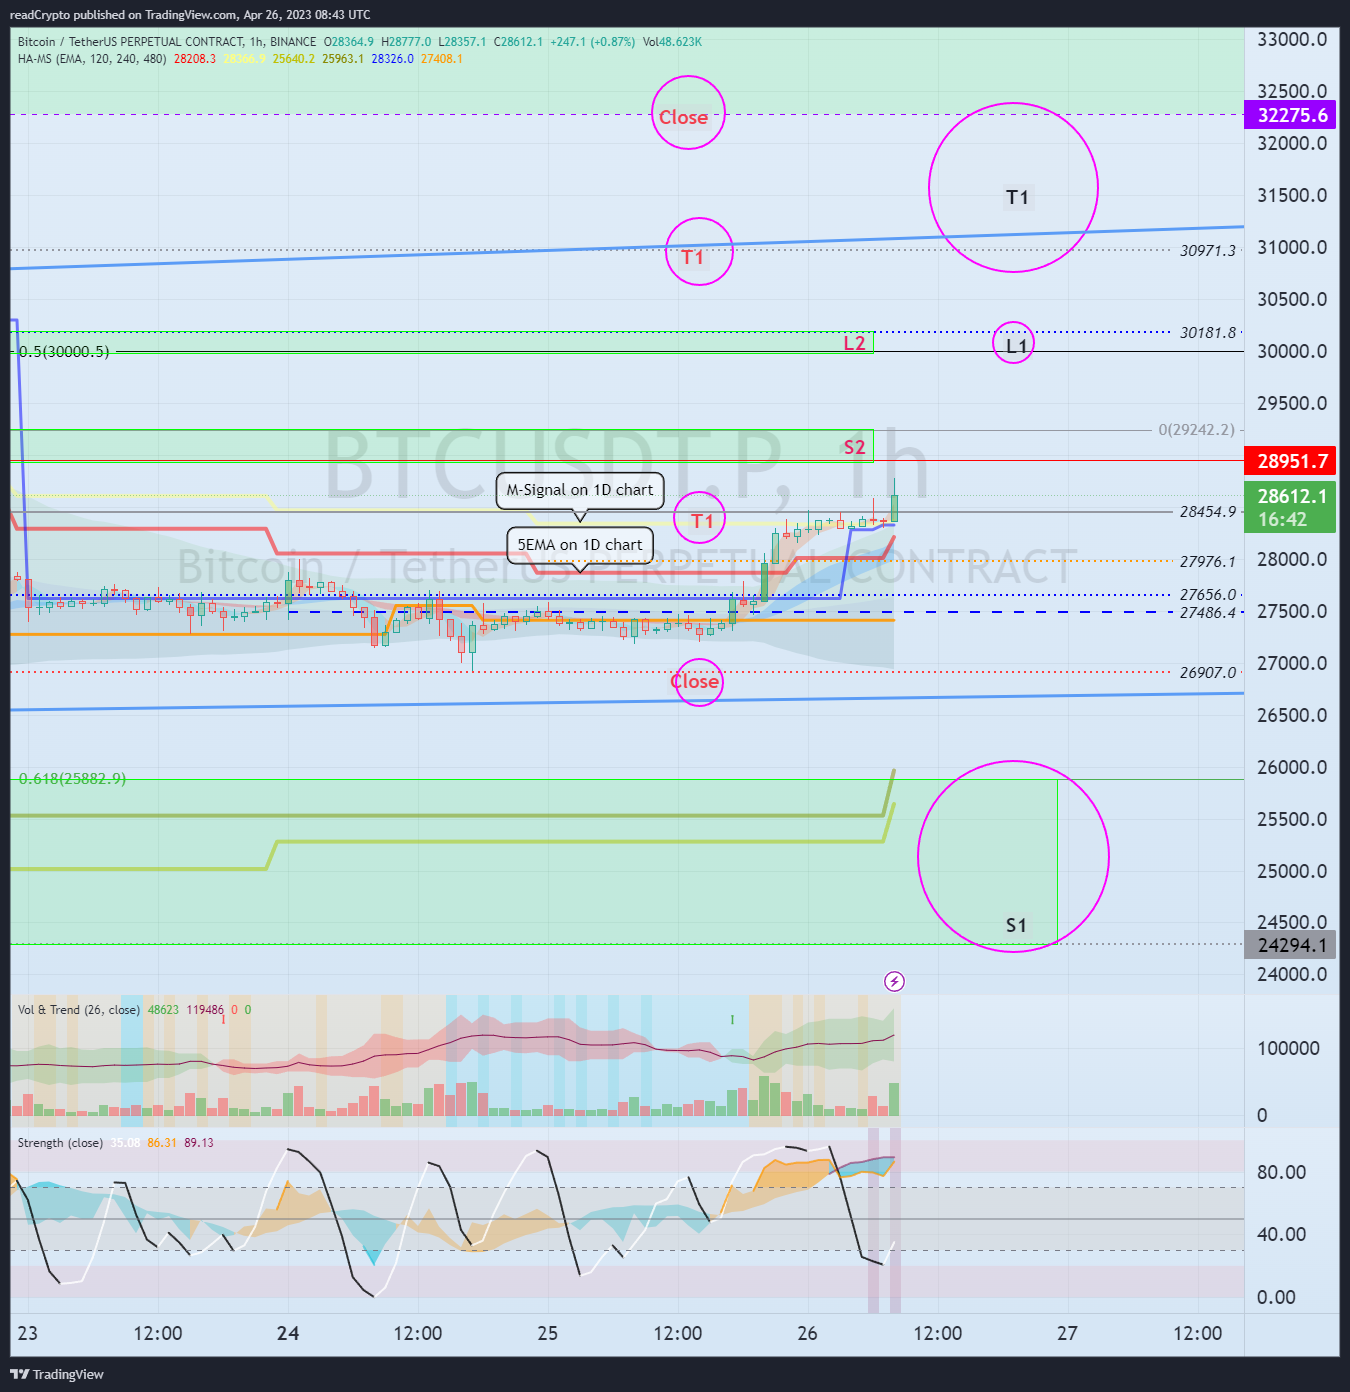
Task: Click date 26 on time axis
Action: (808, 1334)
